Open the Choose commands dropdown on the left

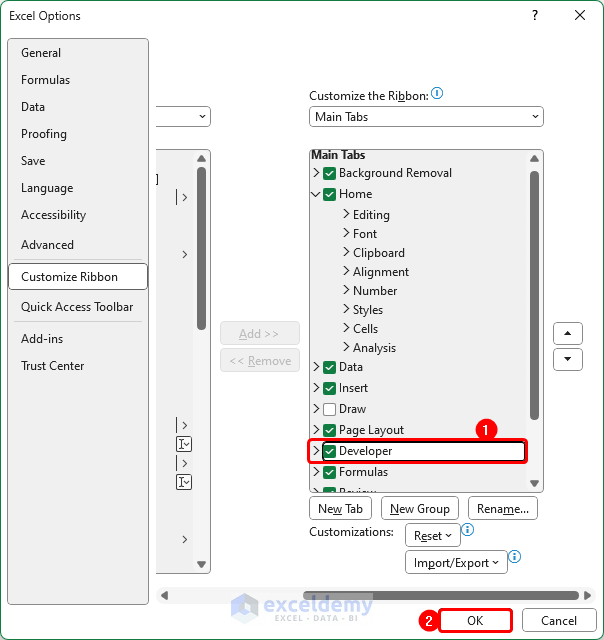183,117
